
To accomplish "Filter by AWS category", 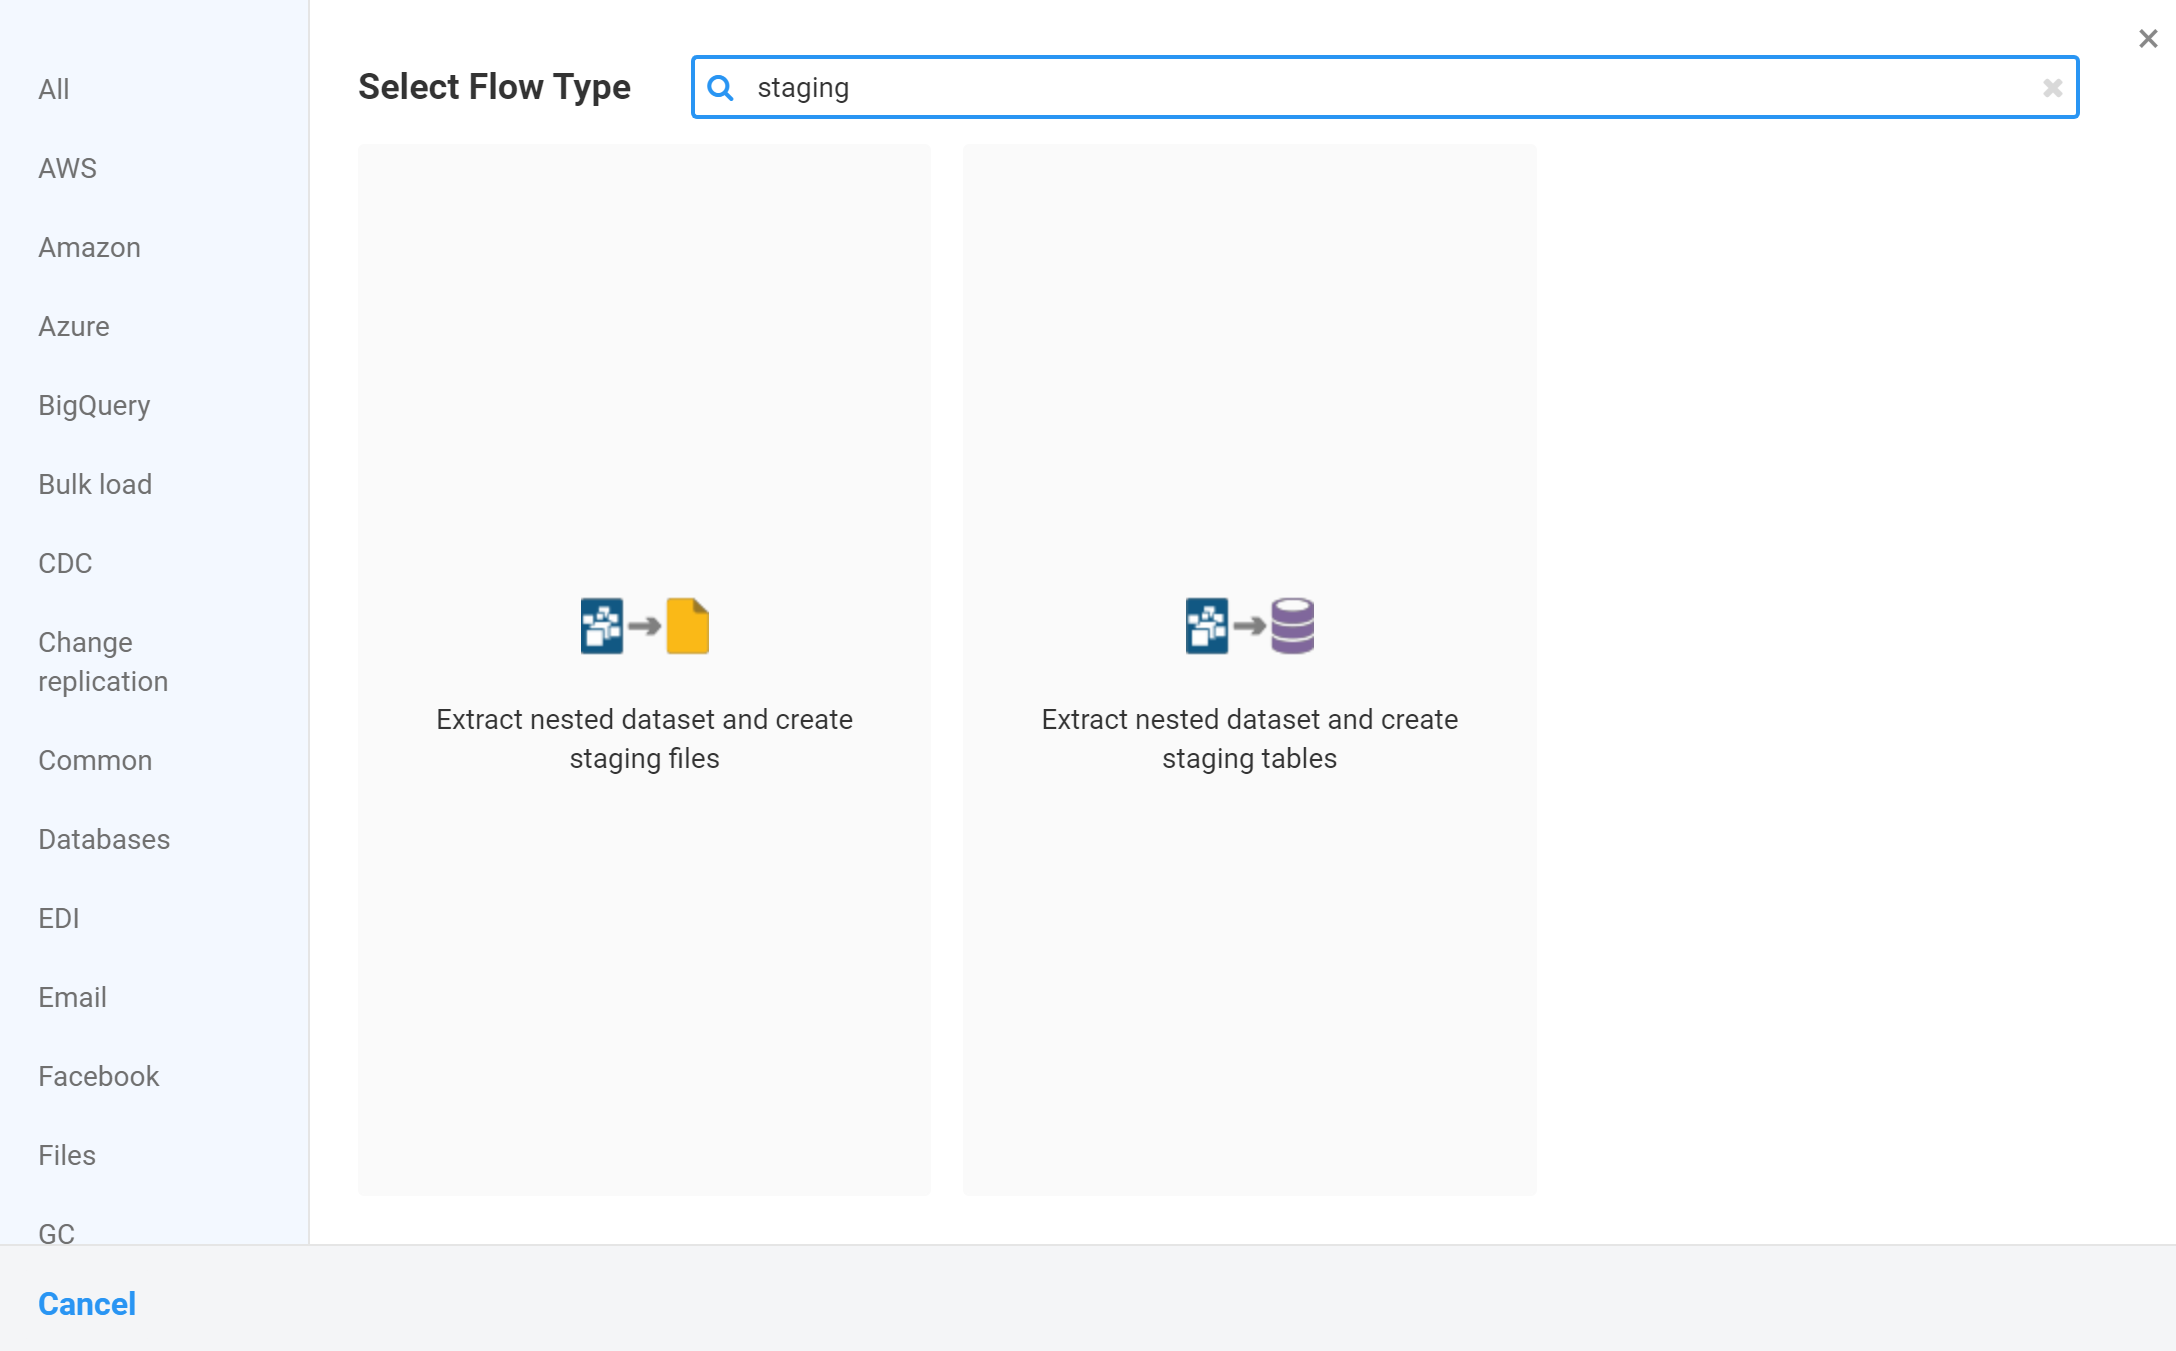I will coord(67,168).
